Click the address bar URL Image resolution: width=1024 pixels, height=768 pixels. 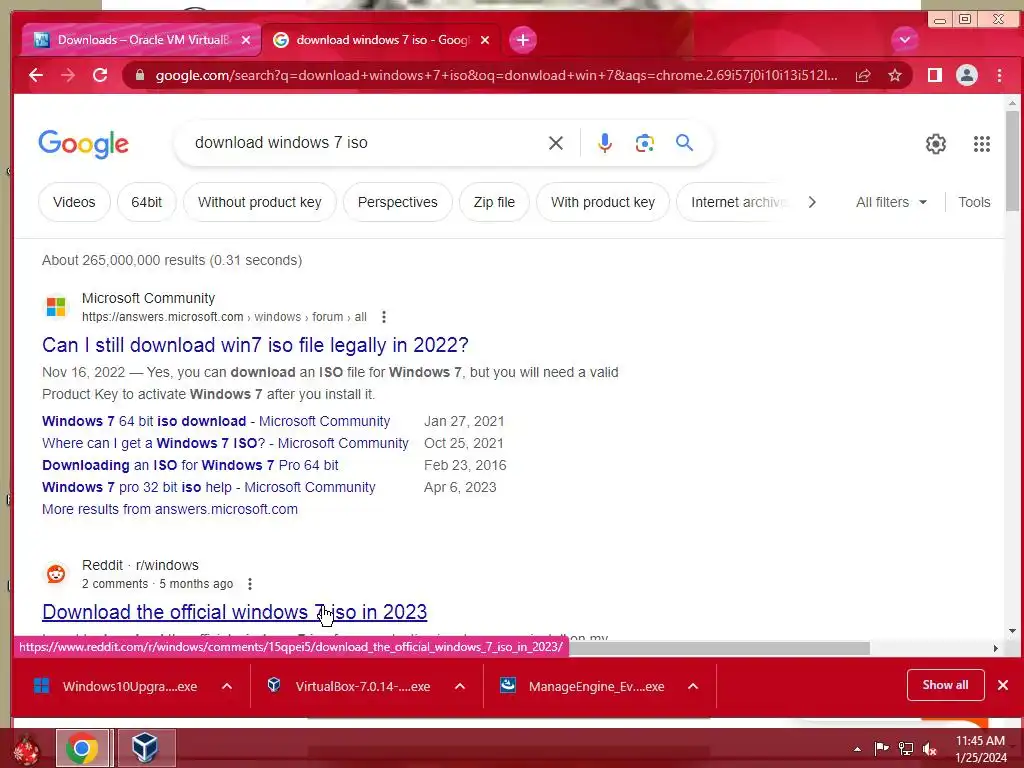[x=496, y=75]
